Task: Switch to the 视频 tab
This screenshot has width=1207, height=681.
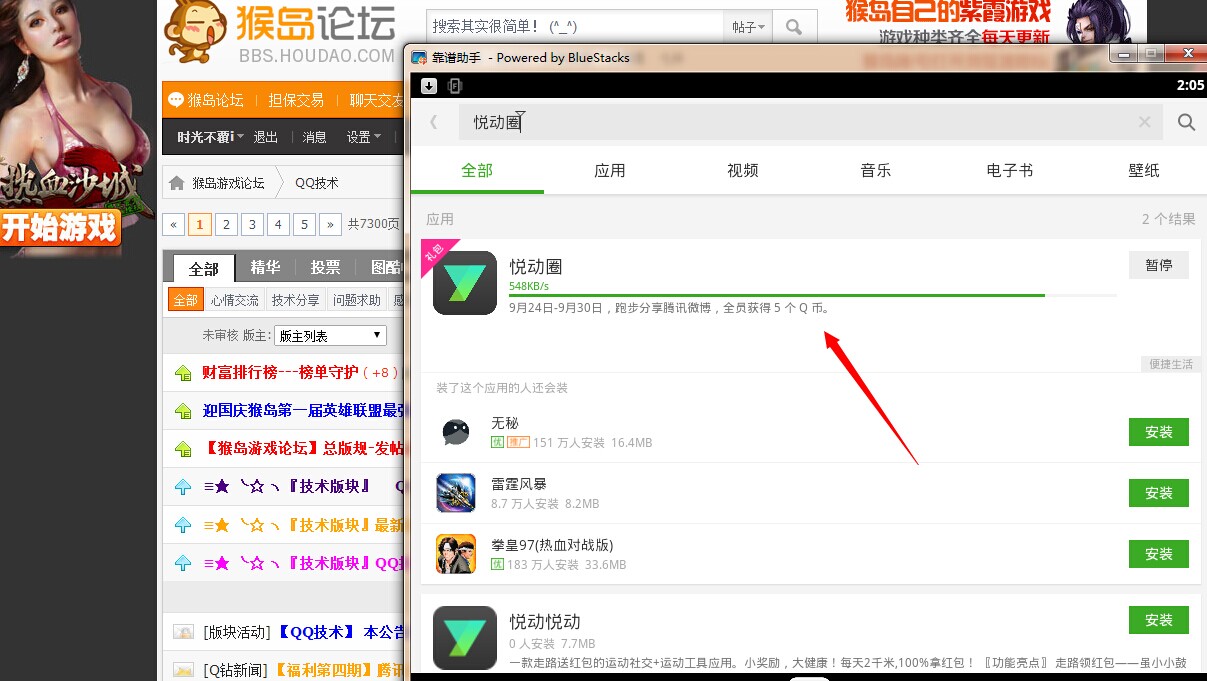Action: 743,170
